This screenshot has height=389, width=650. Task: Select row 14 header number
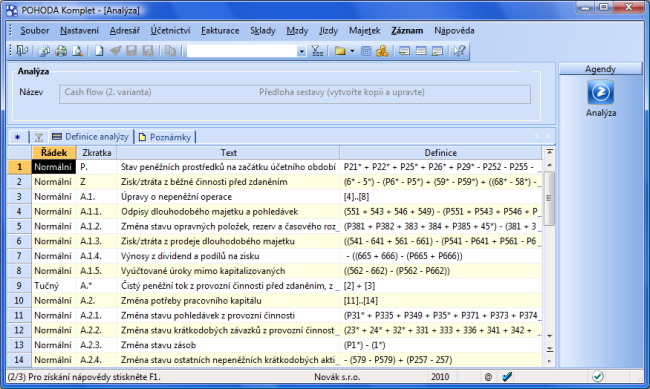[19, 360]
